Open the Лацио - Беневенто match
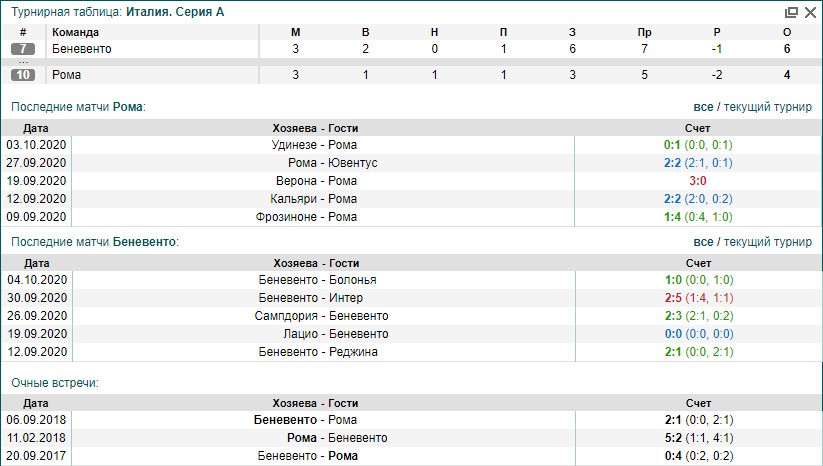Screen dimensions: 823x466 coord(323,334)
